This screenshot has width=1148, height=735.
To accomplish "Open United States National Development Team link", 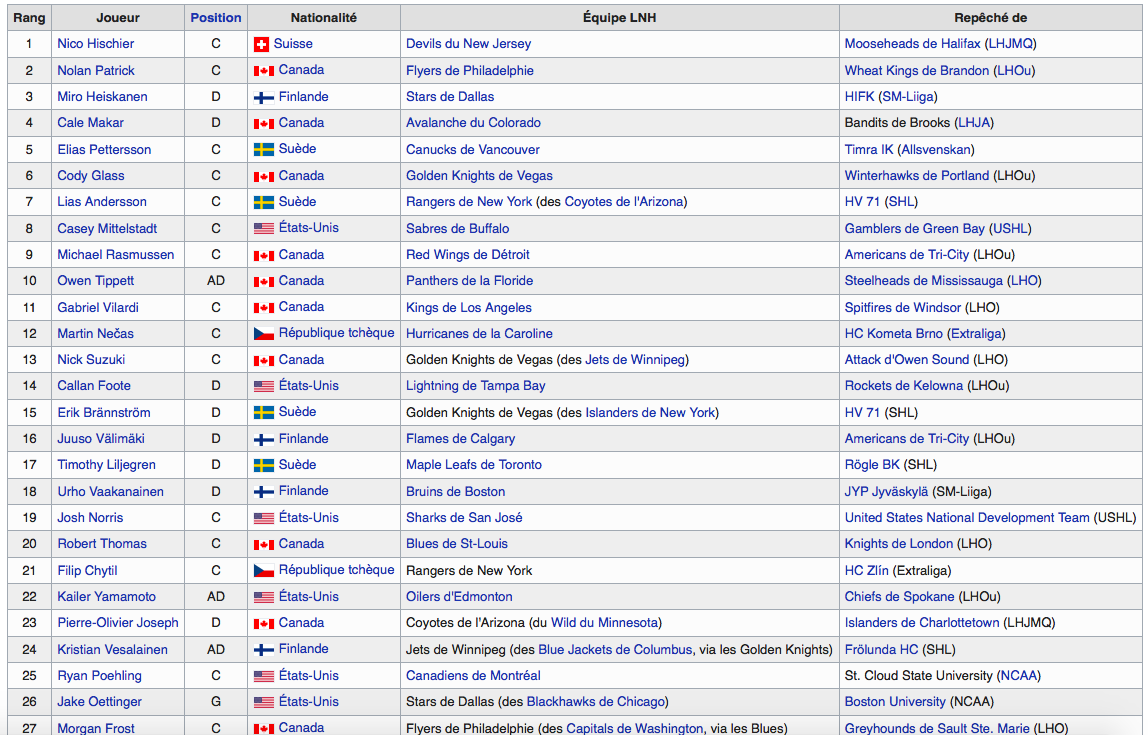I will (x=967, y=518).
